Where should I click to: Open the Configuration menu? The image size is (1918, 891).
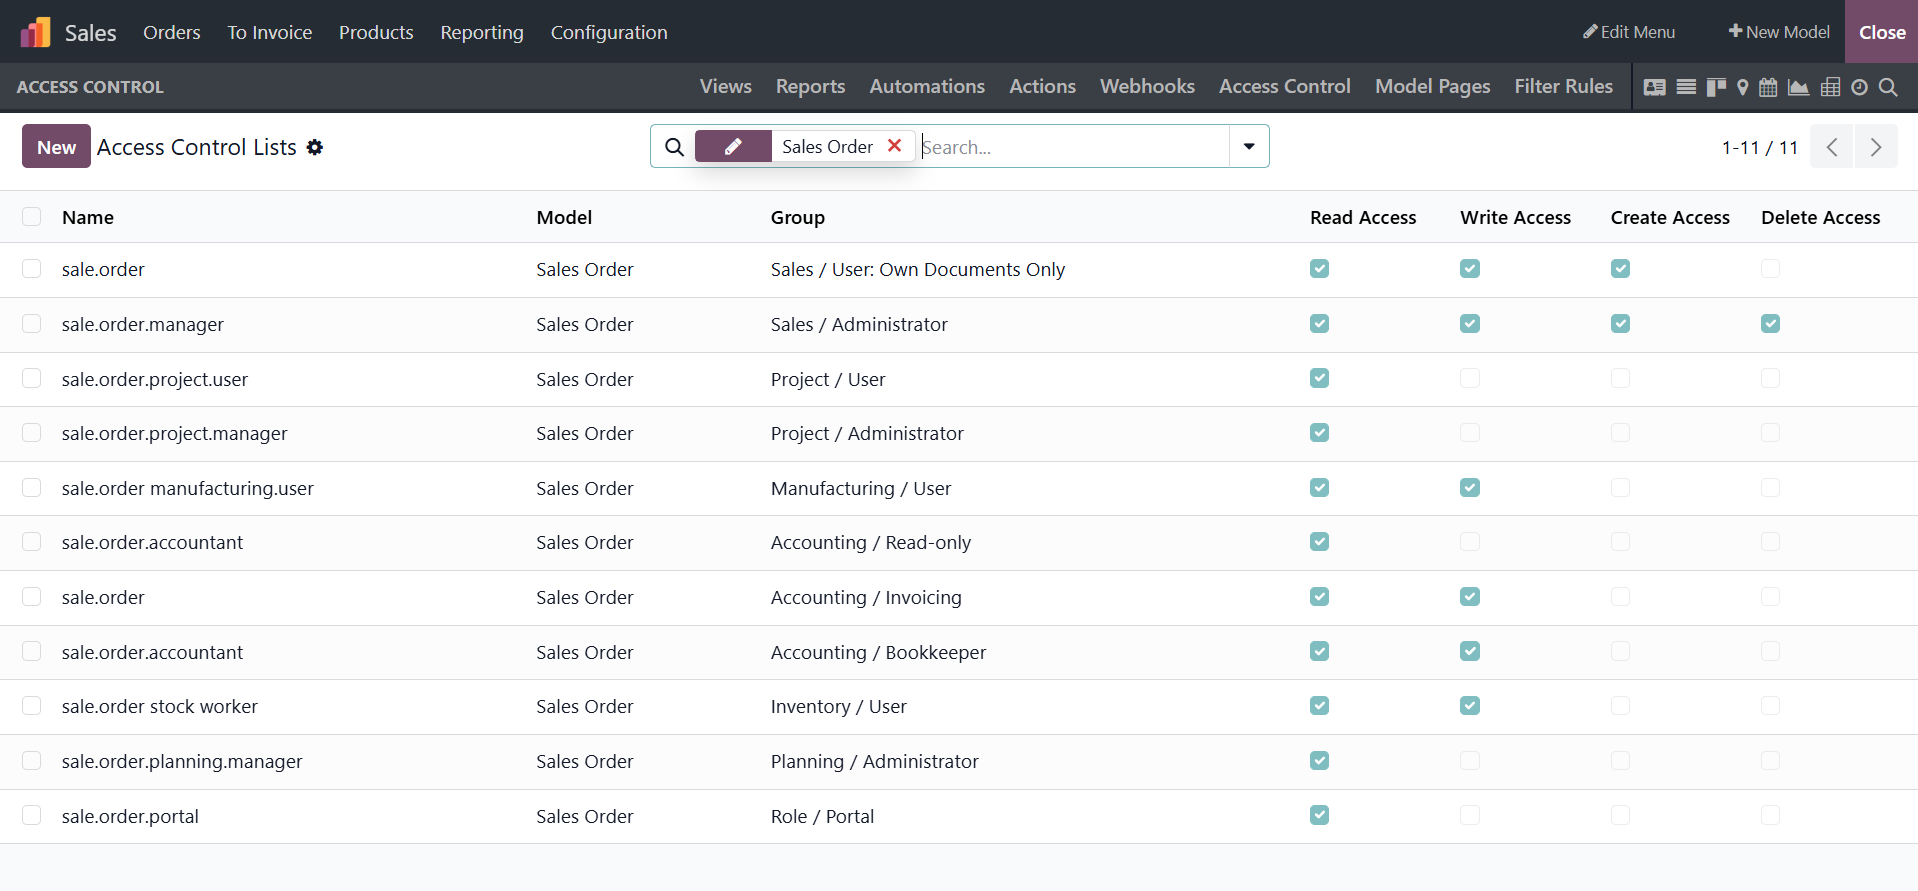608,32
